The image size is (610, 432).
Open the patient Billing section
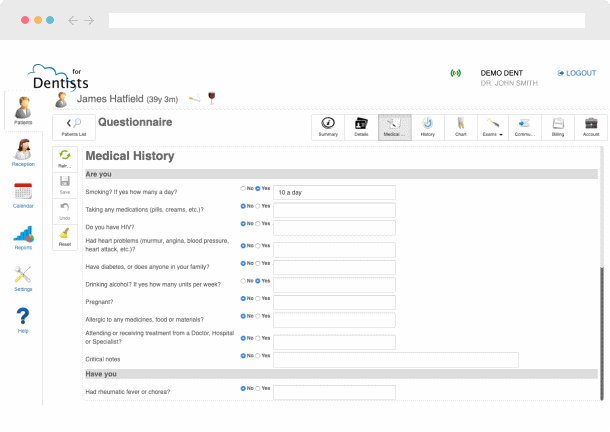557,126
